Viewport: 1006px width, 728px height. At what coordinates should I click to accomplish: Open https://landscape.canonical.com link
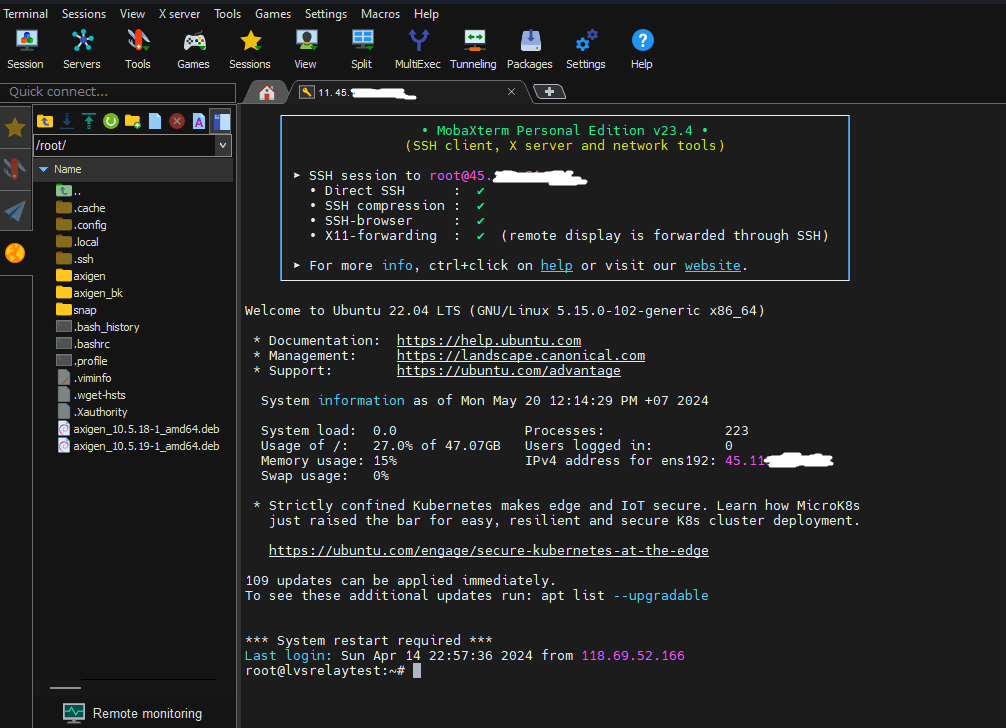[521, 355]
